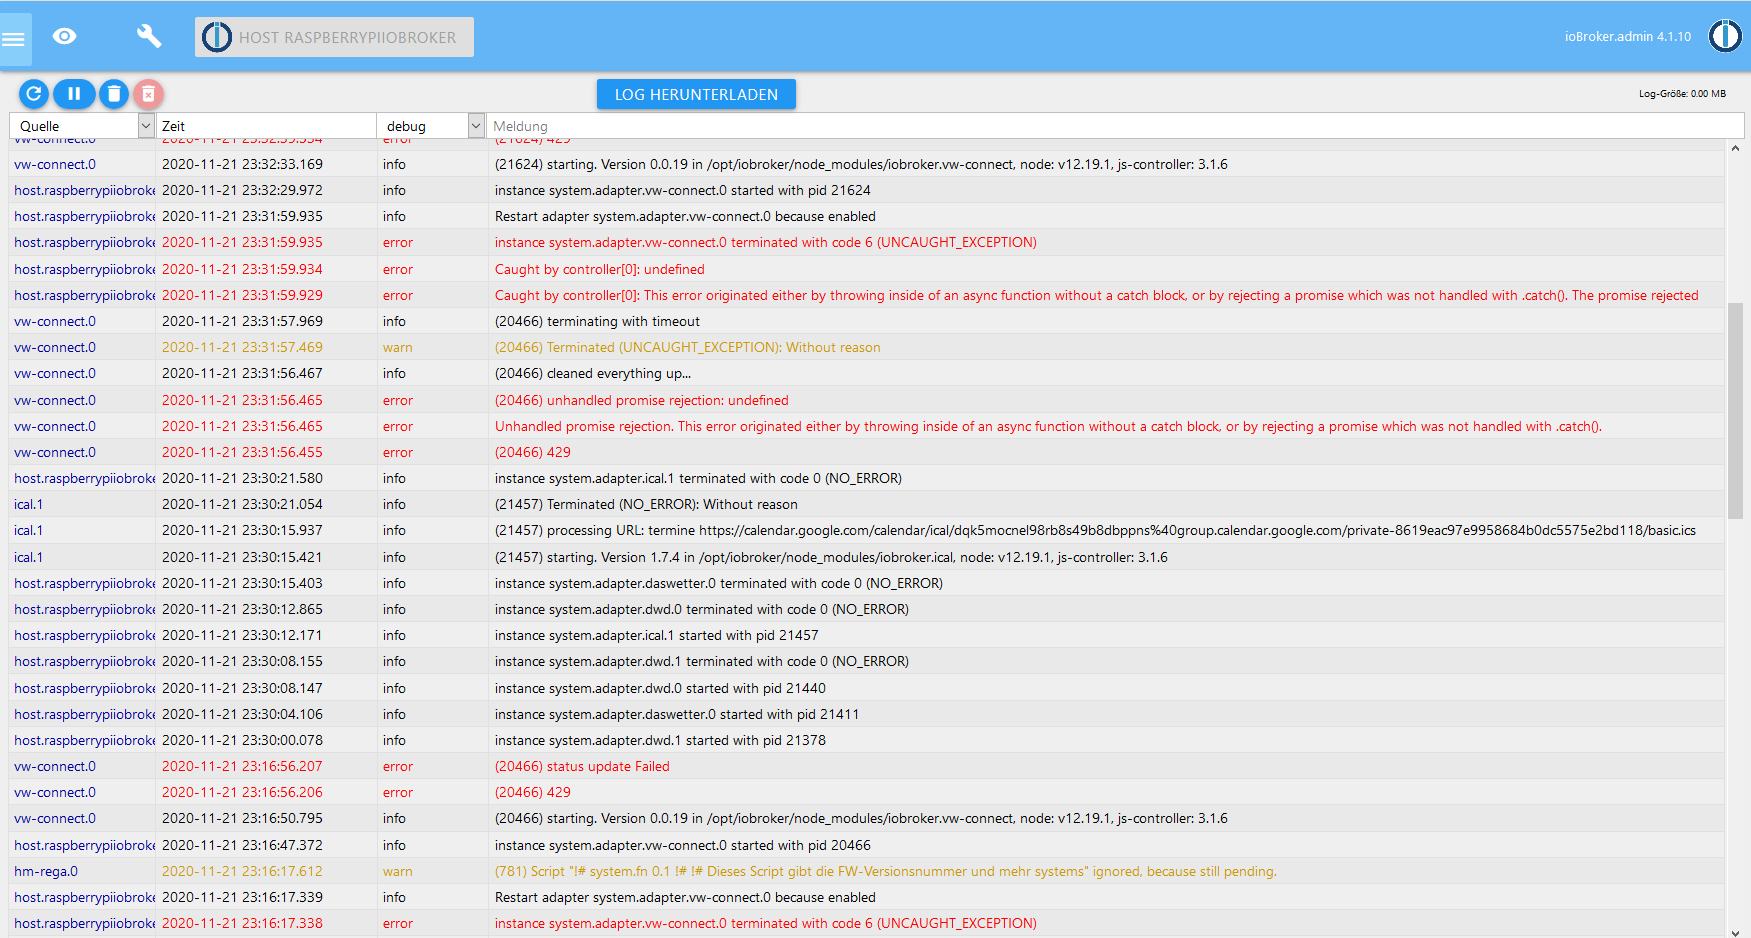
Task: Click 'dwd.1 terminated with code 0' message
Action: [x=702, y=661]
